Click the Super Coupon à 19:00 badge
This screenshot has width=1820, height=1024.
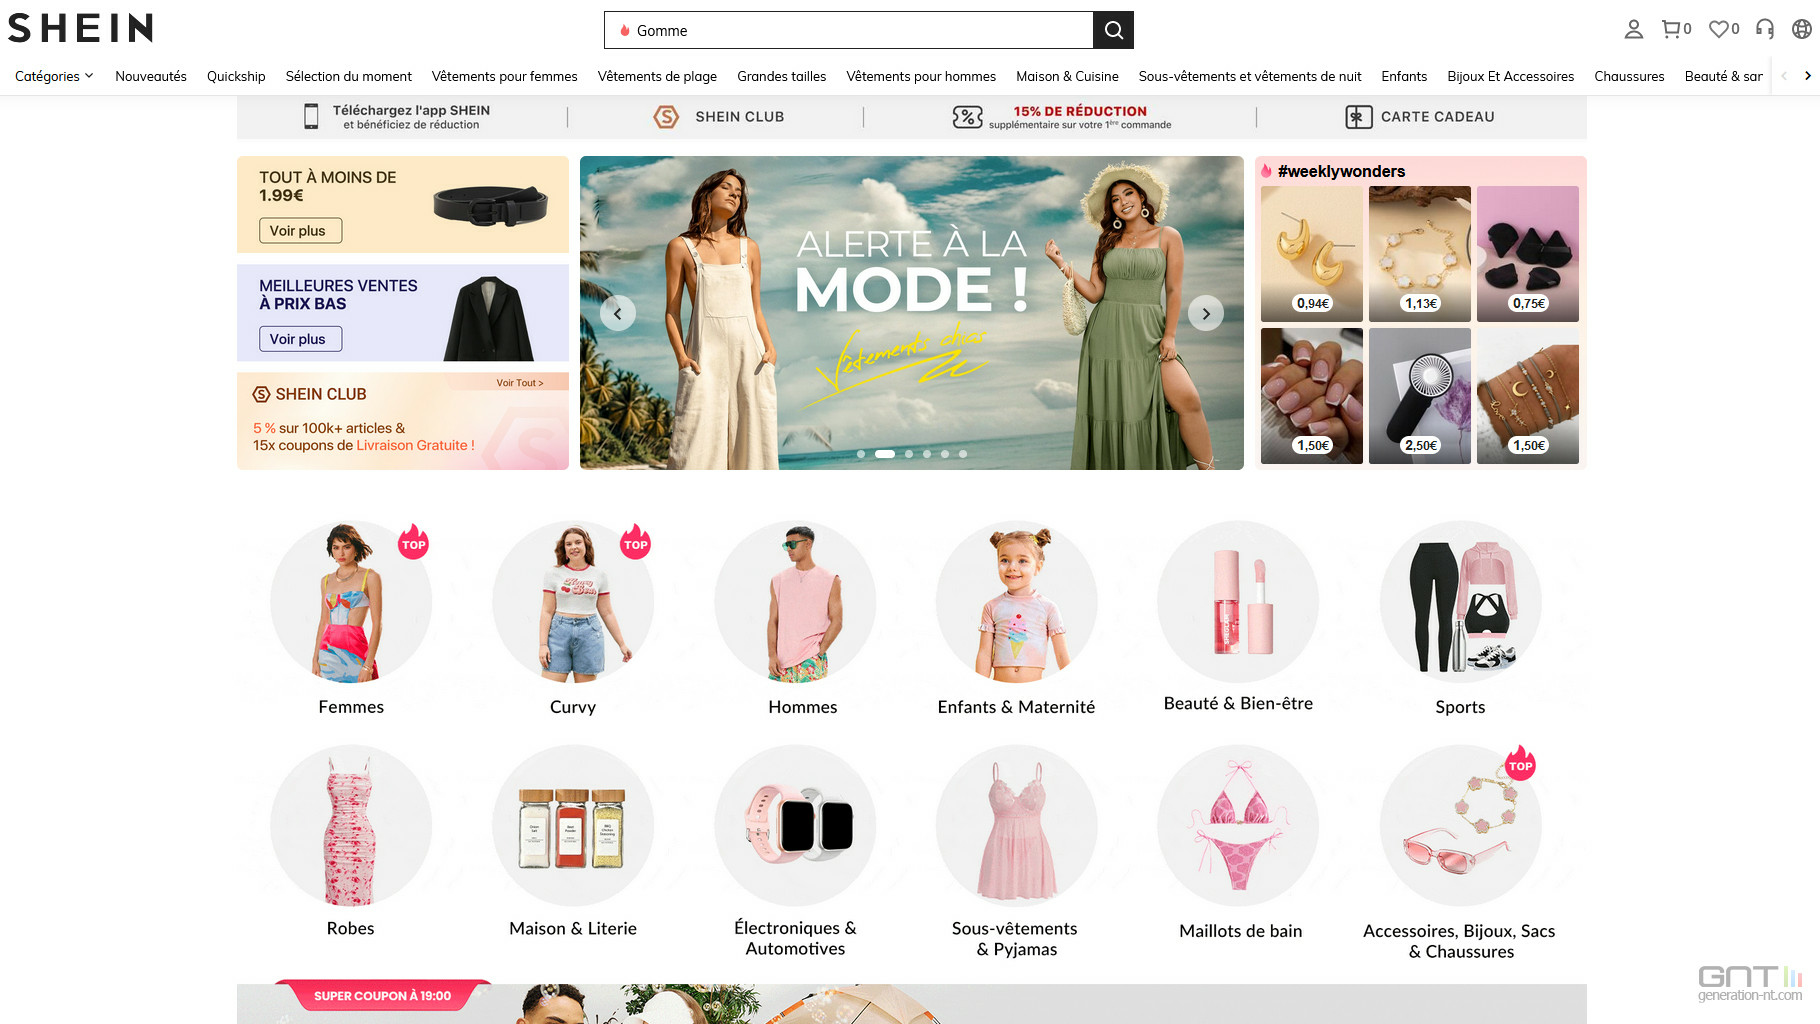pos(382,995)
